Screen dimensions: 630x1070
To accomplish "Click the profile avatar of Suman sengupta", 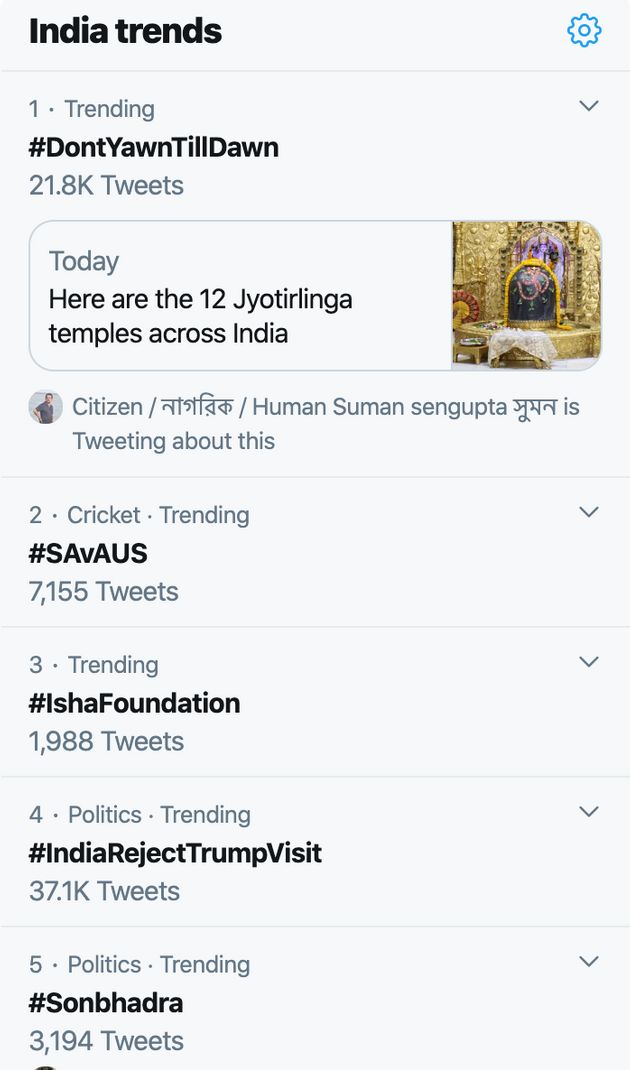I will coord(45,407).
